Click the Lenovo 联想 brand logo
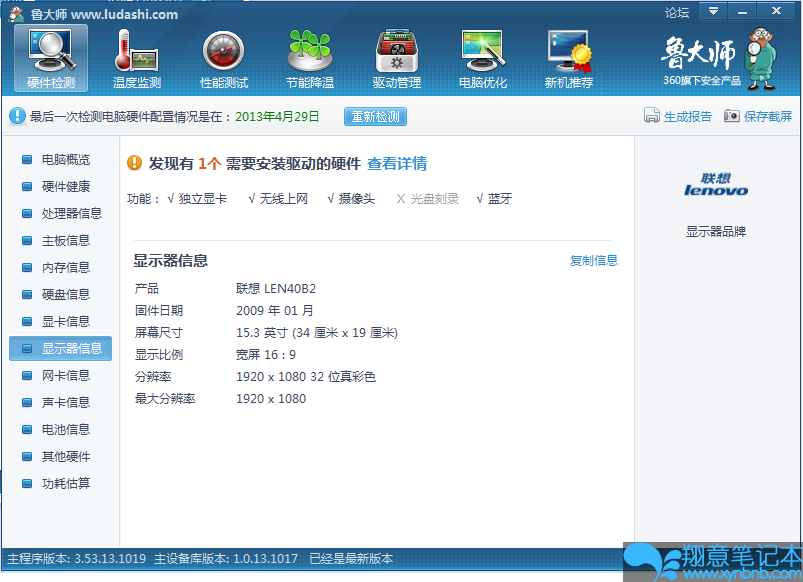 [715, 185]
